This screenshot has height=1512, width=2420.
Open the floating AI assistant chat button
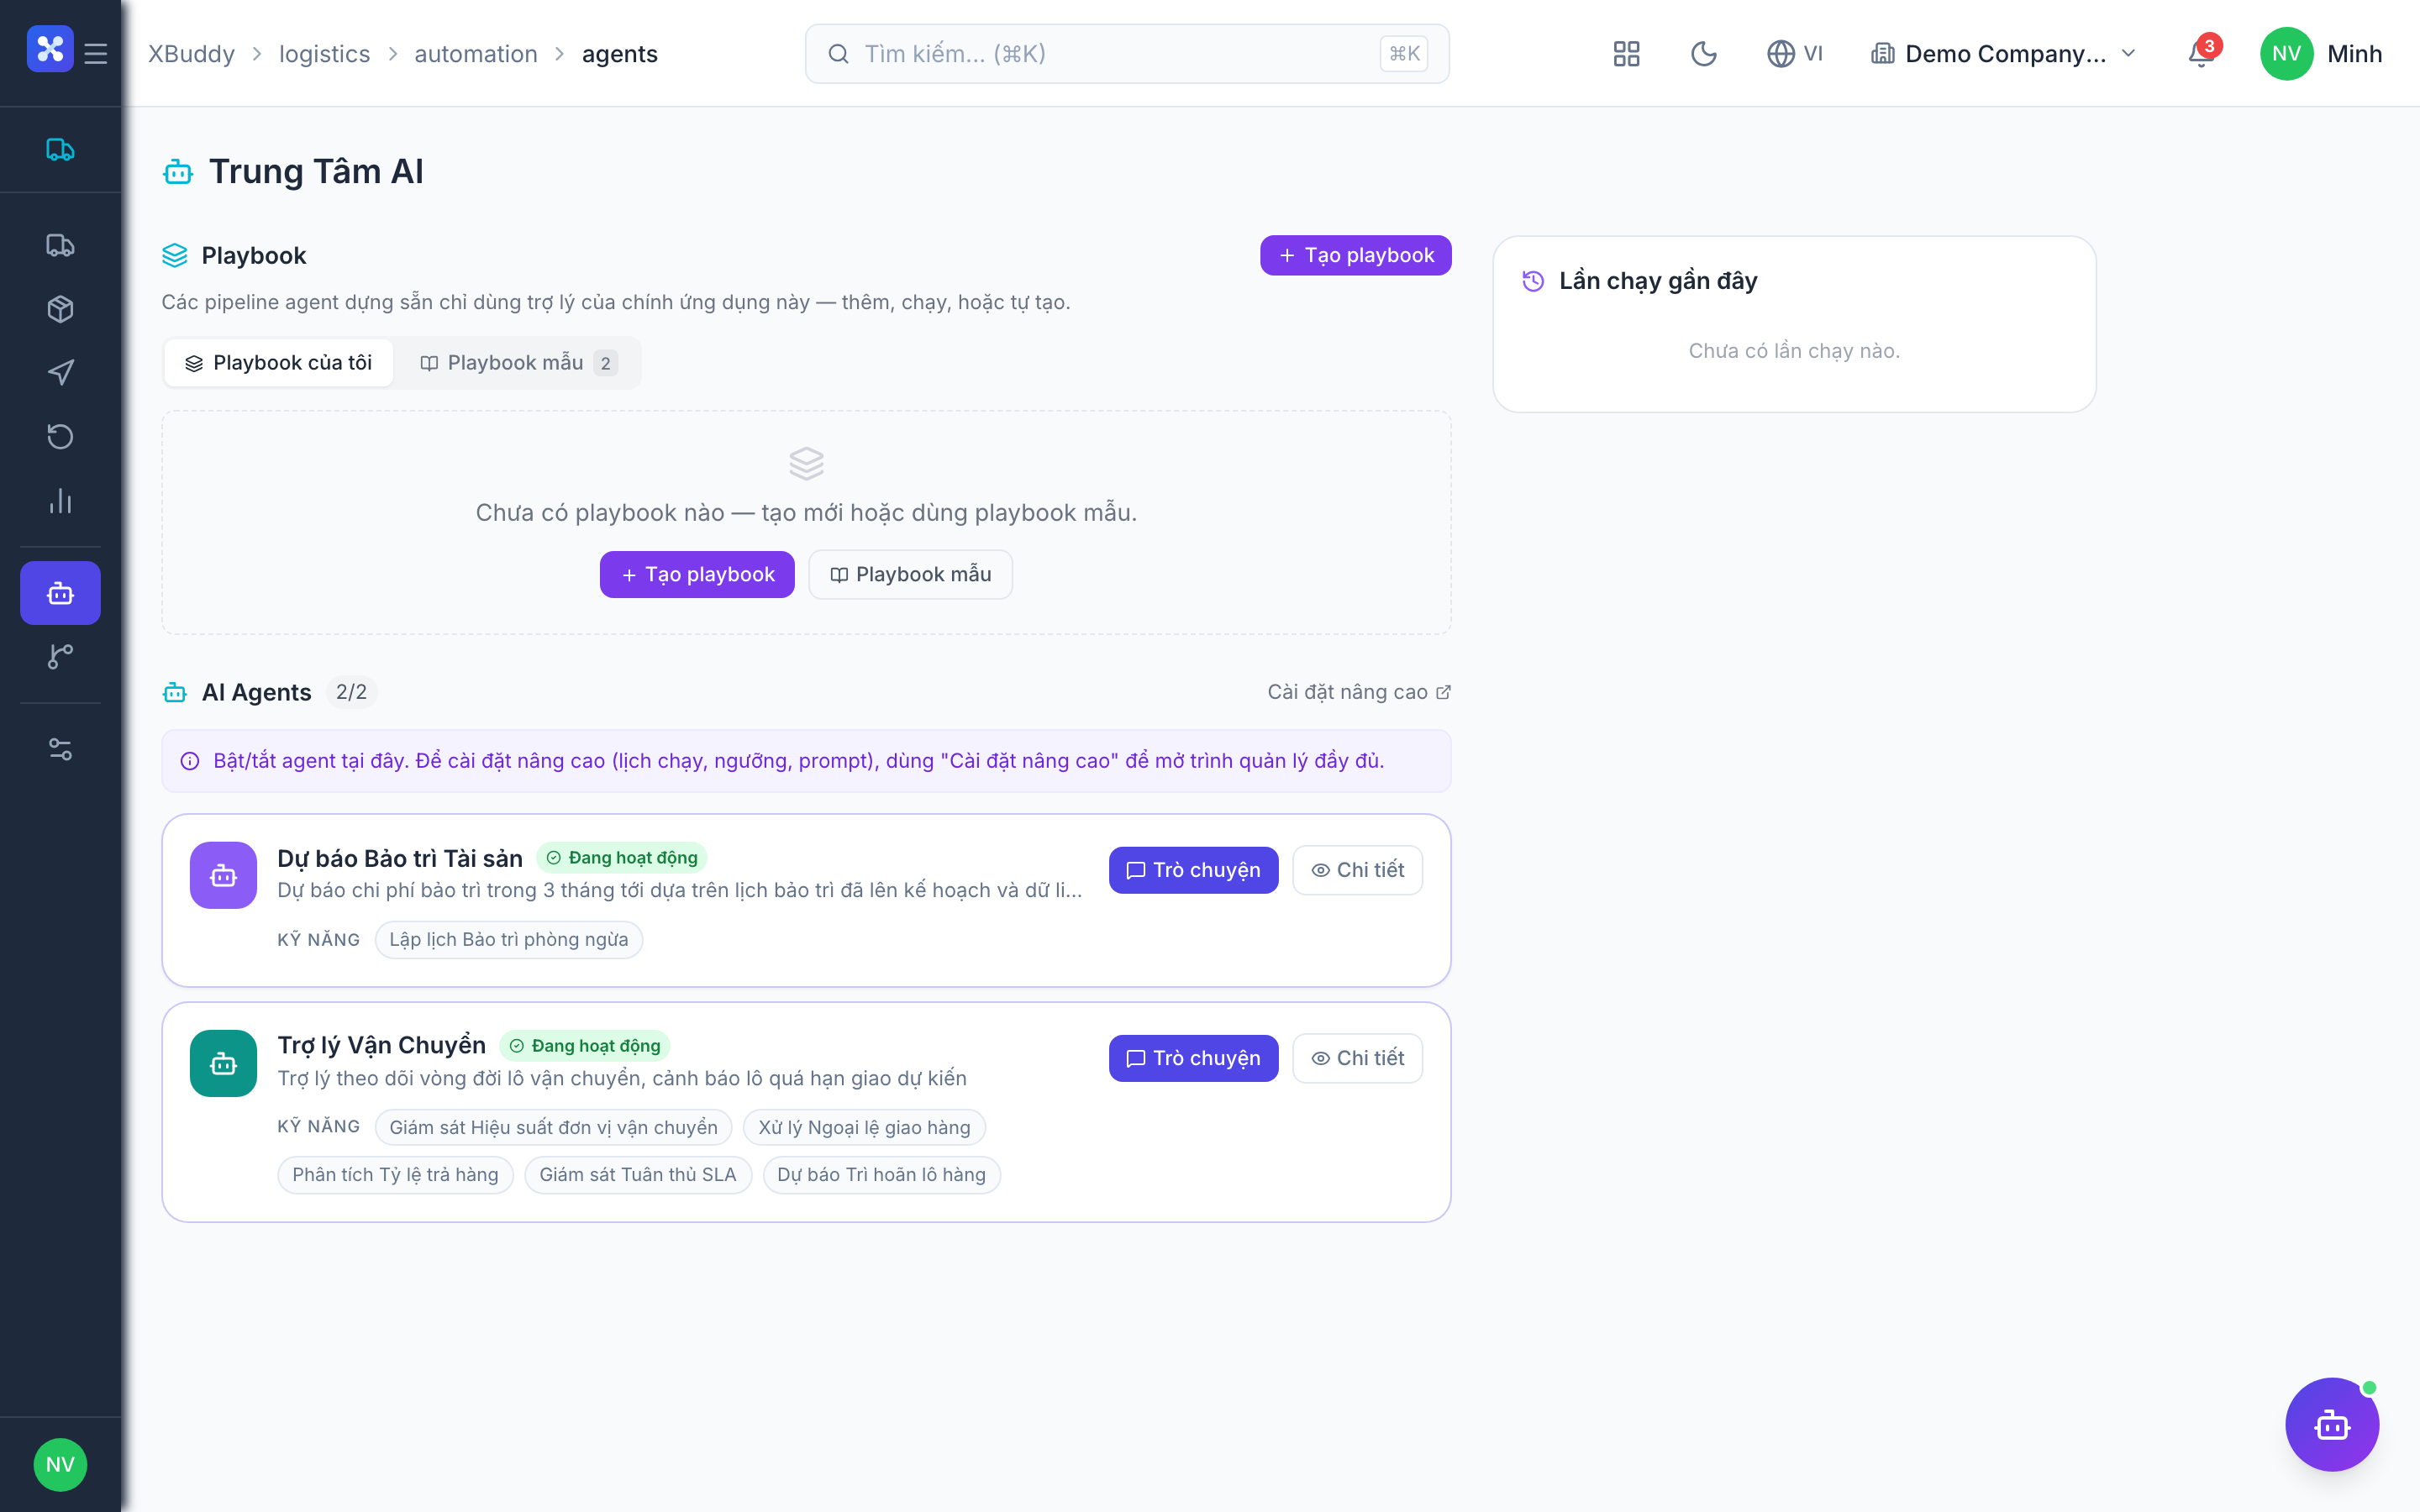click(x=2331, y=1424)
